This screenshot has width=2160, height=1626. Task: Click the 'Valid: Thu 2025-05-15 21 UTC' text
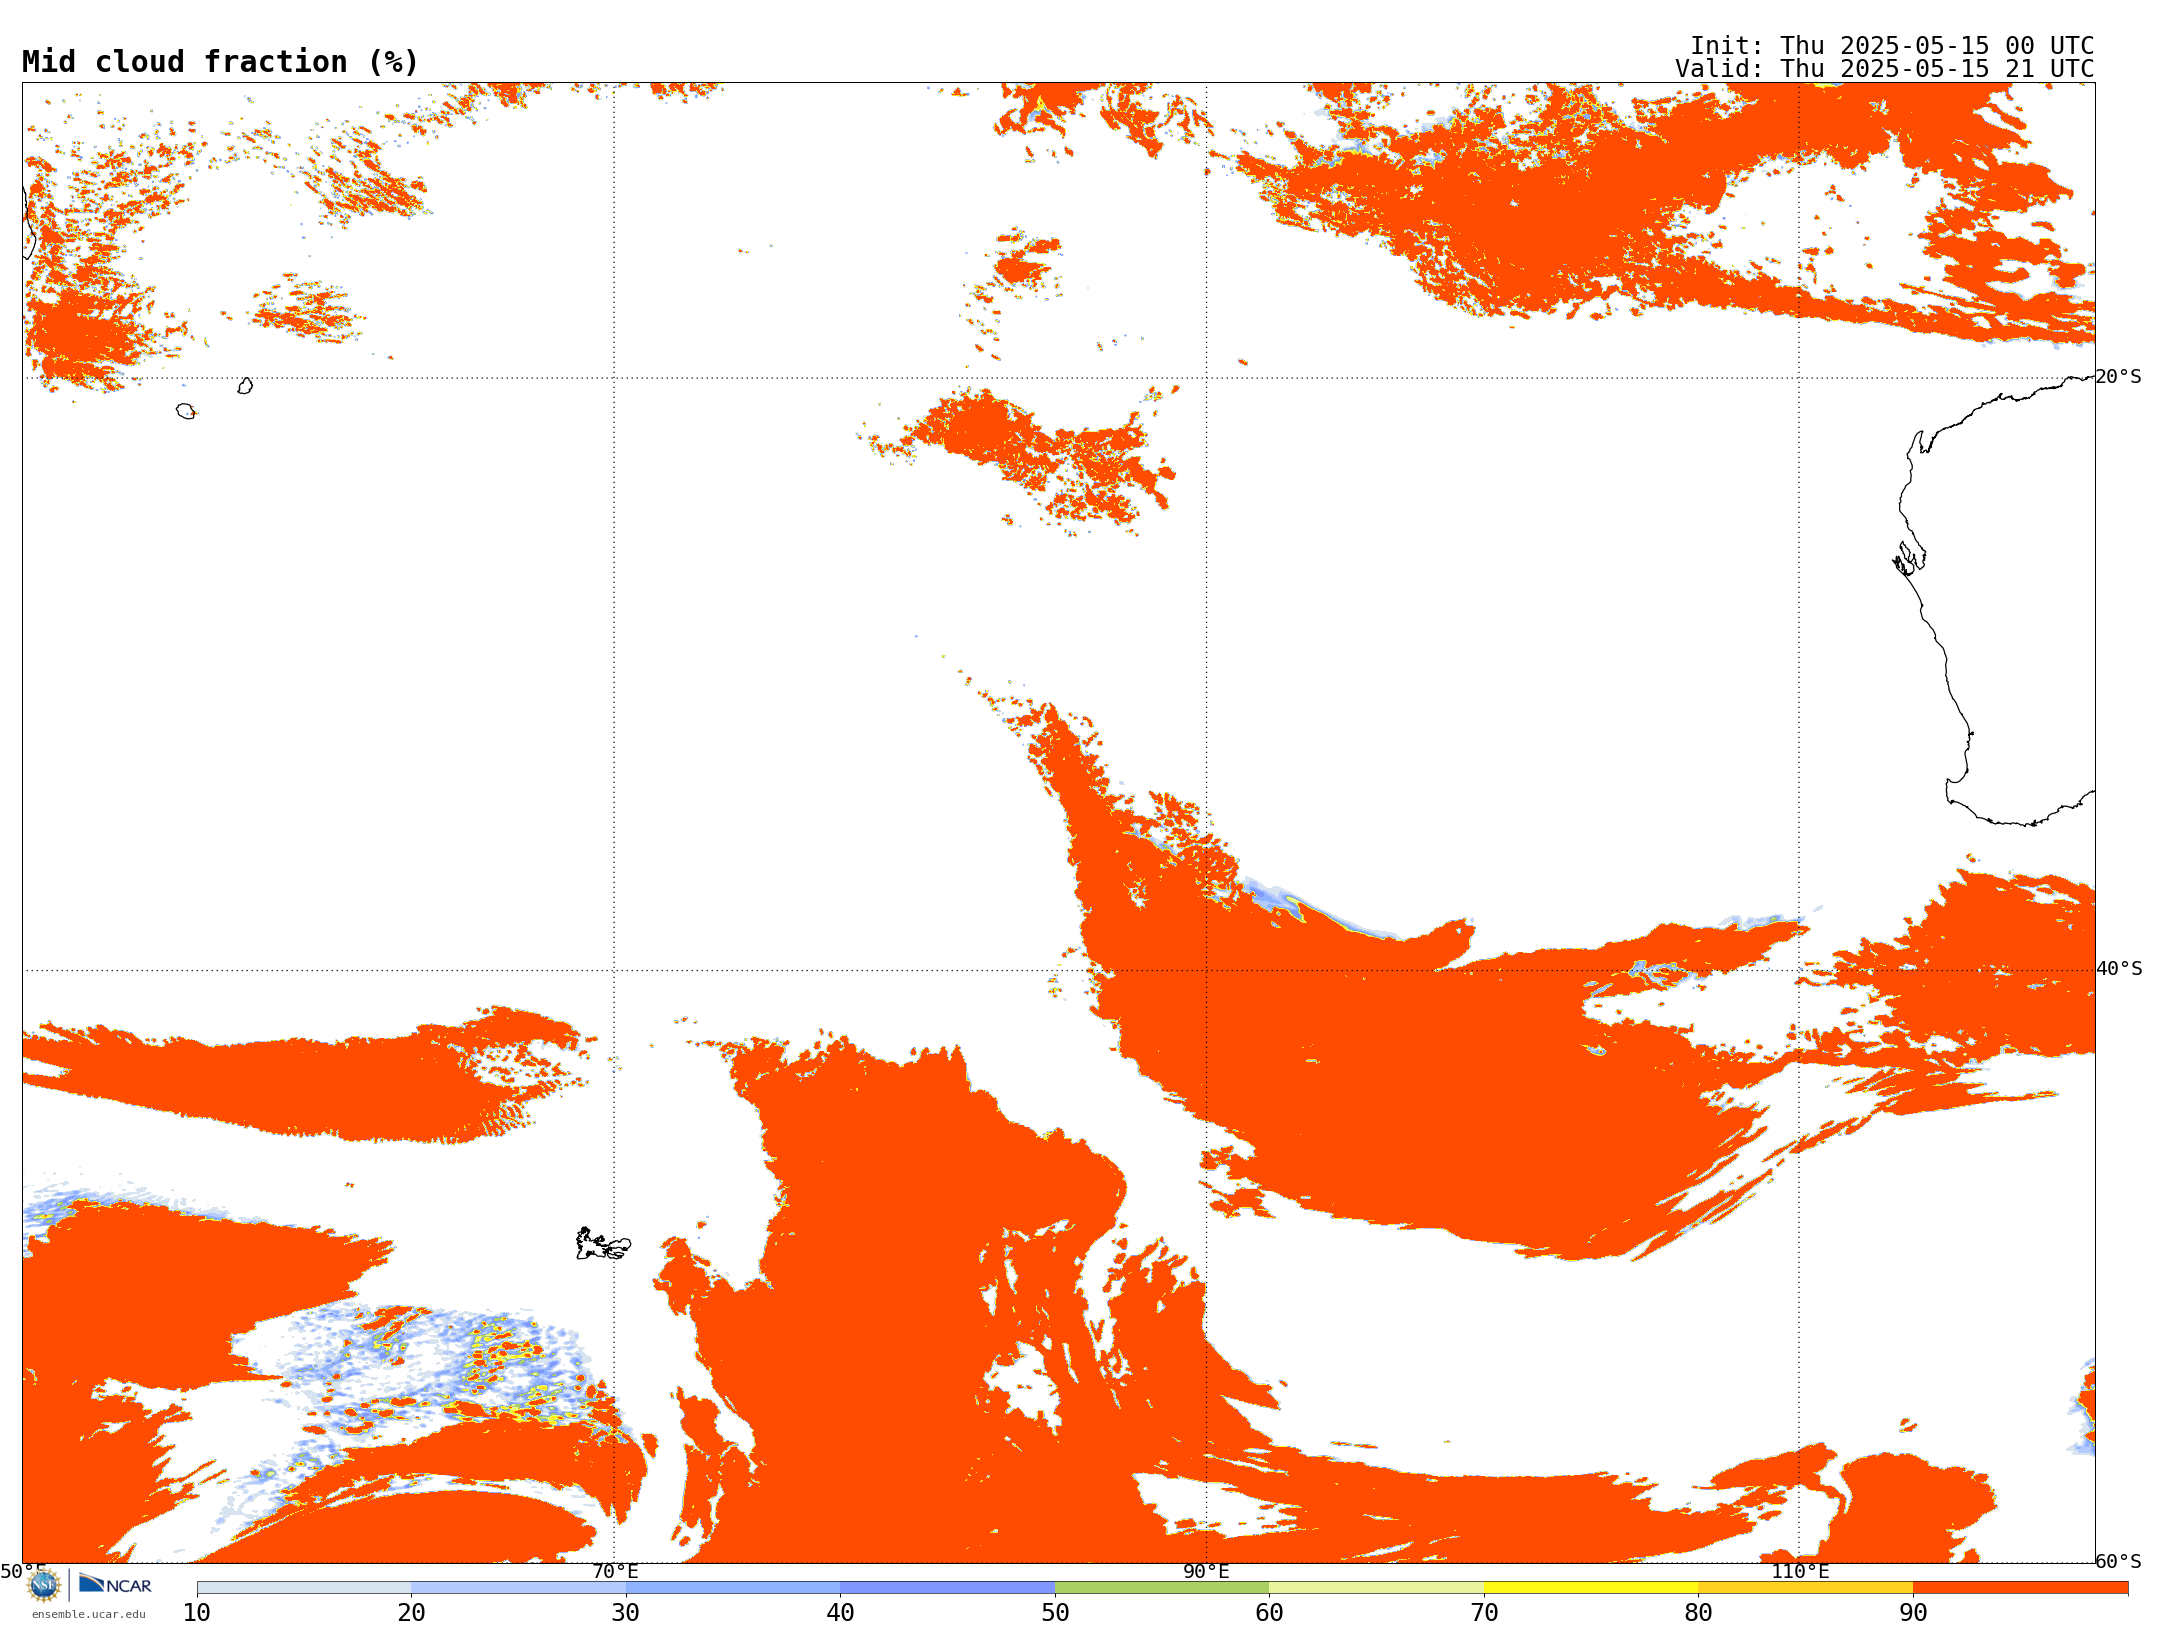point(1885,69)
